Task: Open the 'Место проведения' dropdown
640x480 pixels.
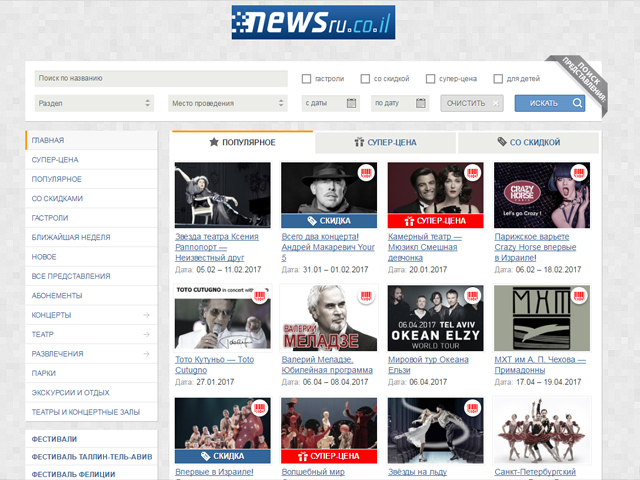Action: 228,103
